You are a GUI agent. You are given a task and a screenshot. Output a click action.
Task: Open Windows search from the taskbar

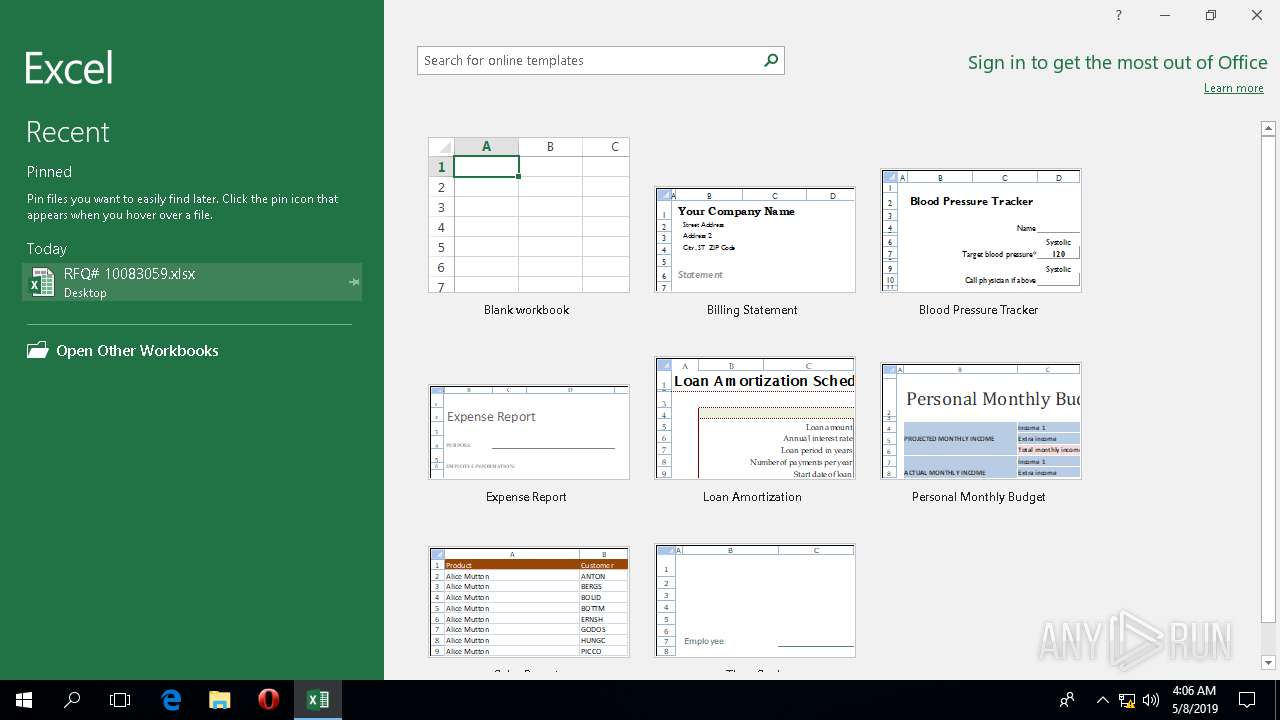(x=72, y=700)
